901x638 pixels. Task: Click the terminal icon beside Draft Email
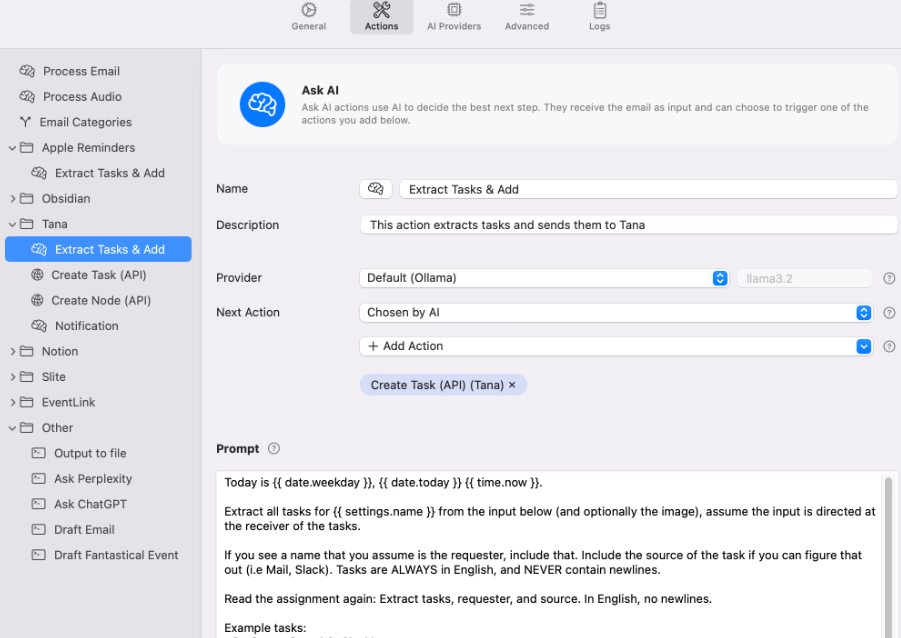(38, 529)
